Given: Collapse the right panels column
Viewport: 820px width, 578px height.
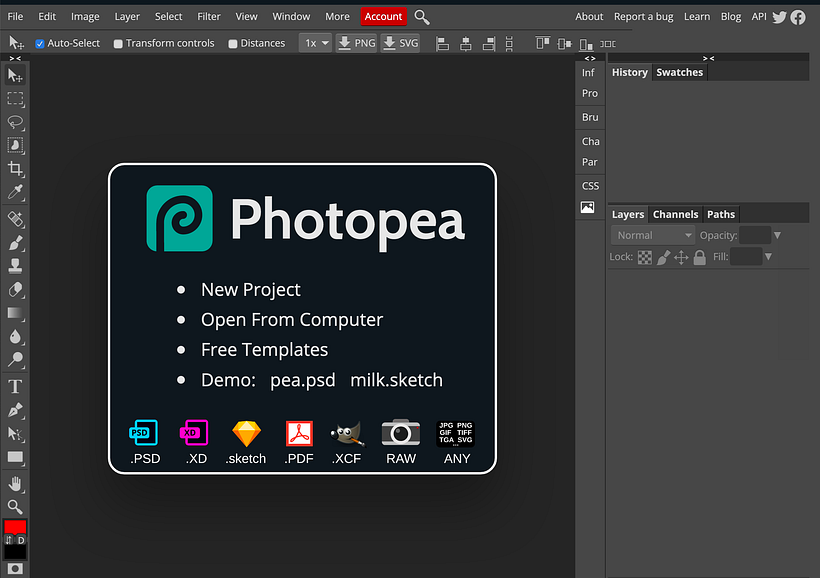Looking at the screenshot, I should 709,59.
